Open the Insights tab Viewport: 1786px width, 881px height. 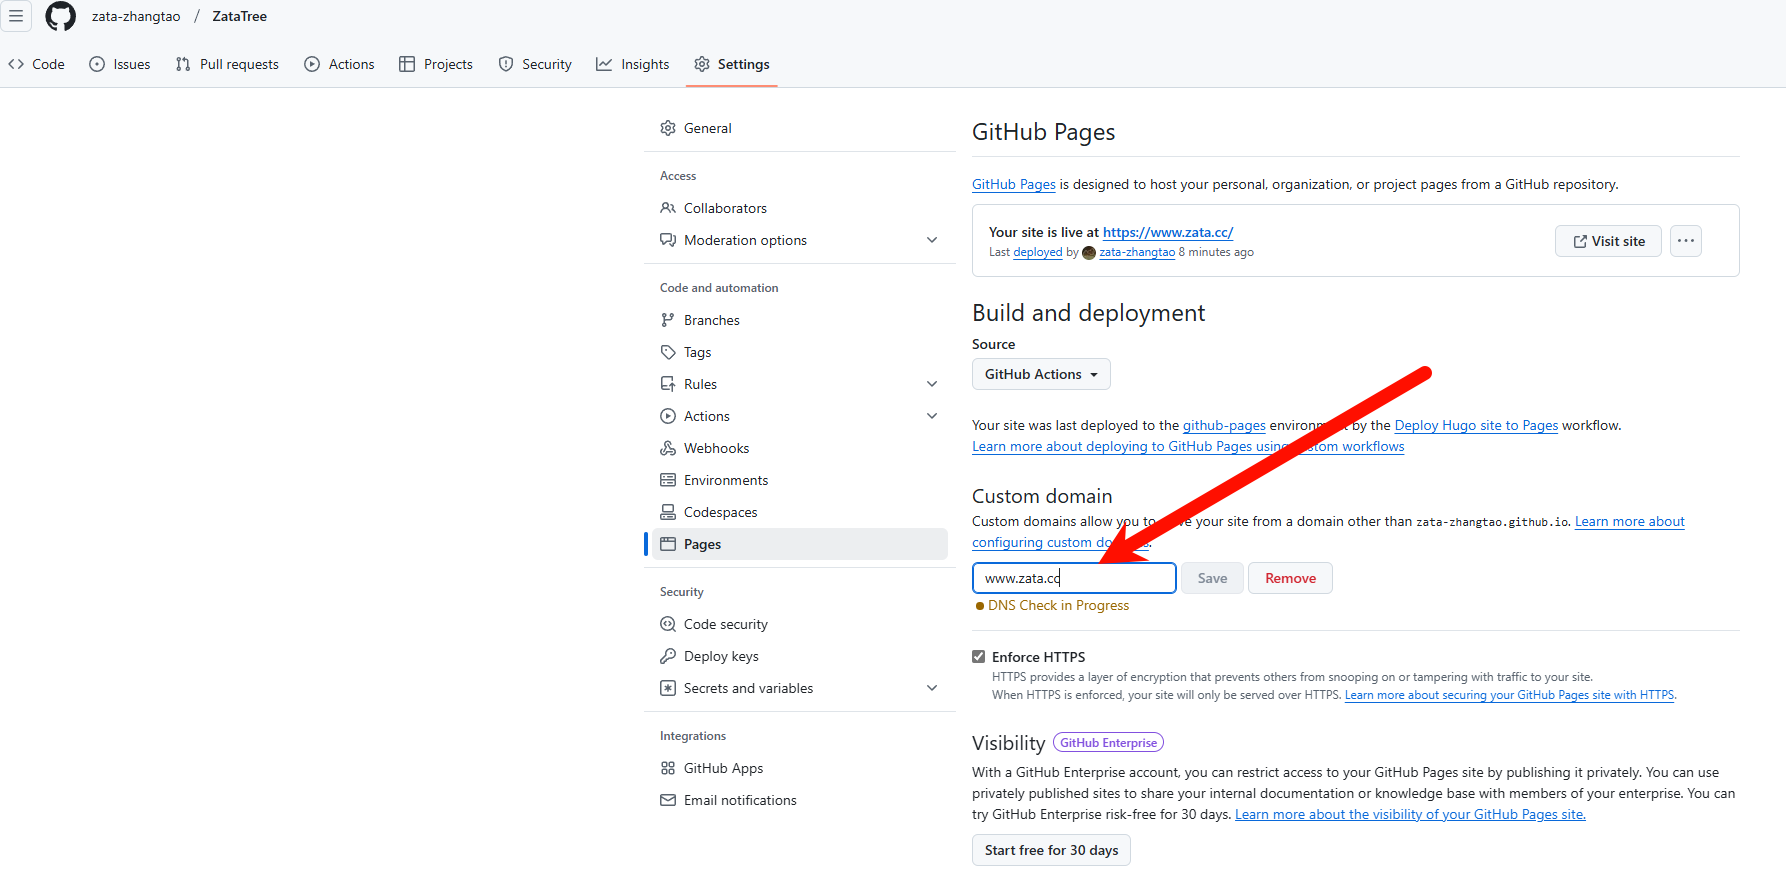point(633,64)
